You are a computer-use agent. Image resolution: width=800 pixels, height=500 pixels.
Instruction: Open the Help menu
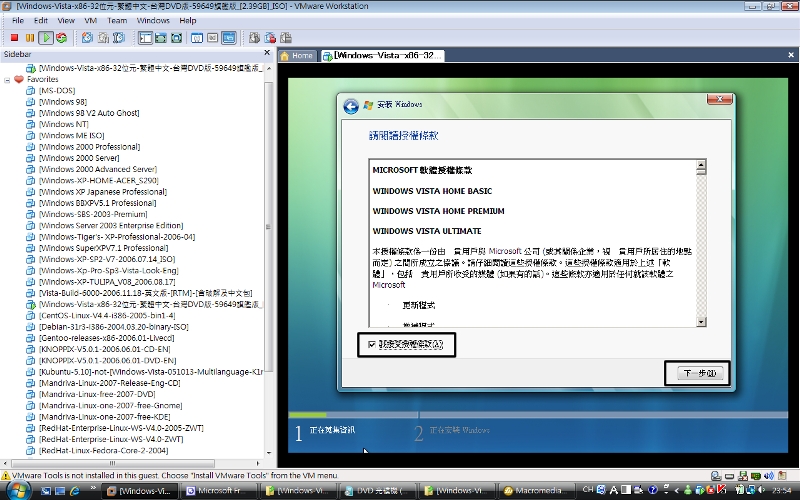(x=188, y=20)
